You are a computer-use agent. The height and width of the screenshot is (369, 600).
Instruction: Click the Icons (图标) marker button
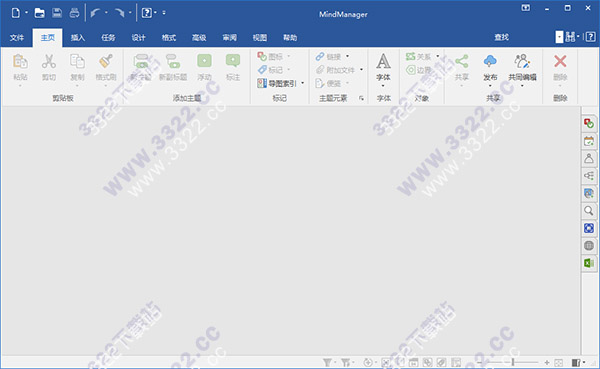point(262,57)
